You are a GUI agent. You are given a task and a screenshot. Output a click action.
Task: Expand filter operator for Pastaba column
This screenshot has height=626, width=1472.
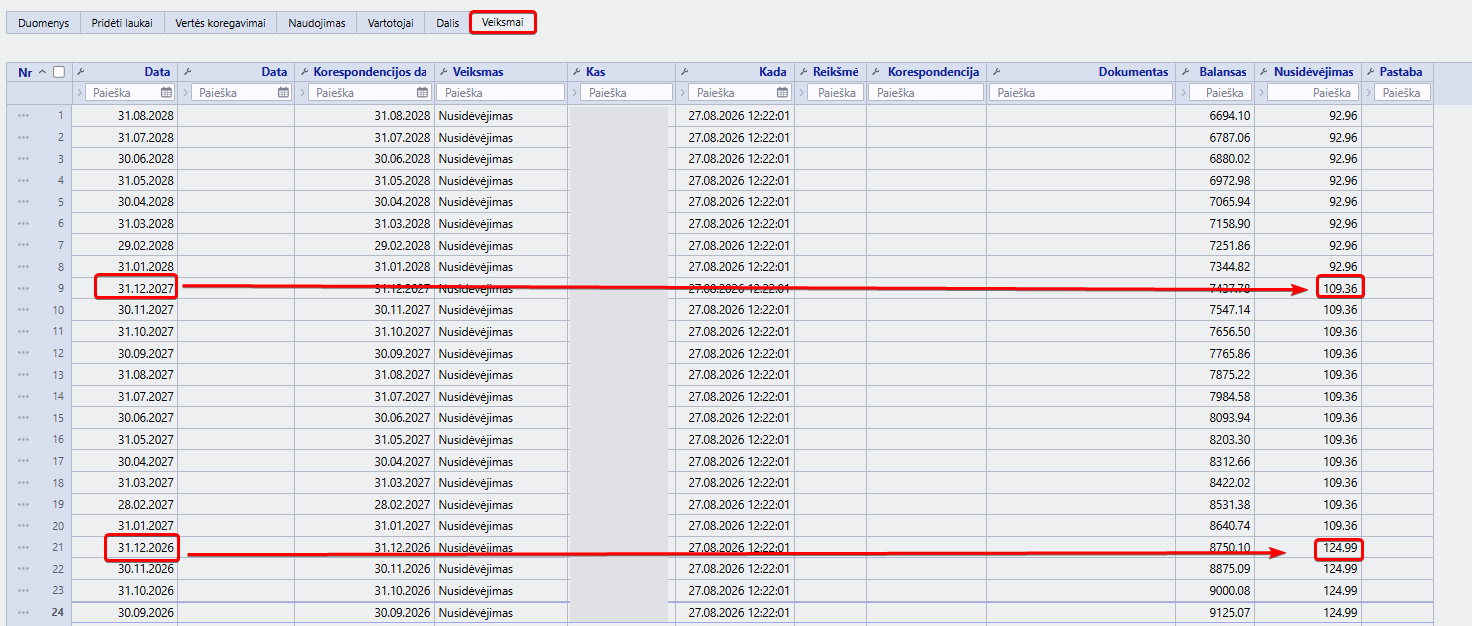click(x=1369, y=92)
